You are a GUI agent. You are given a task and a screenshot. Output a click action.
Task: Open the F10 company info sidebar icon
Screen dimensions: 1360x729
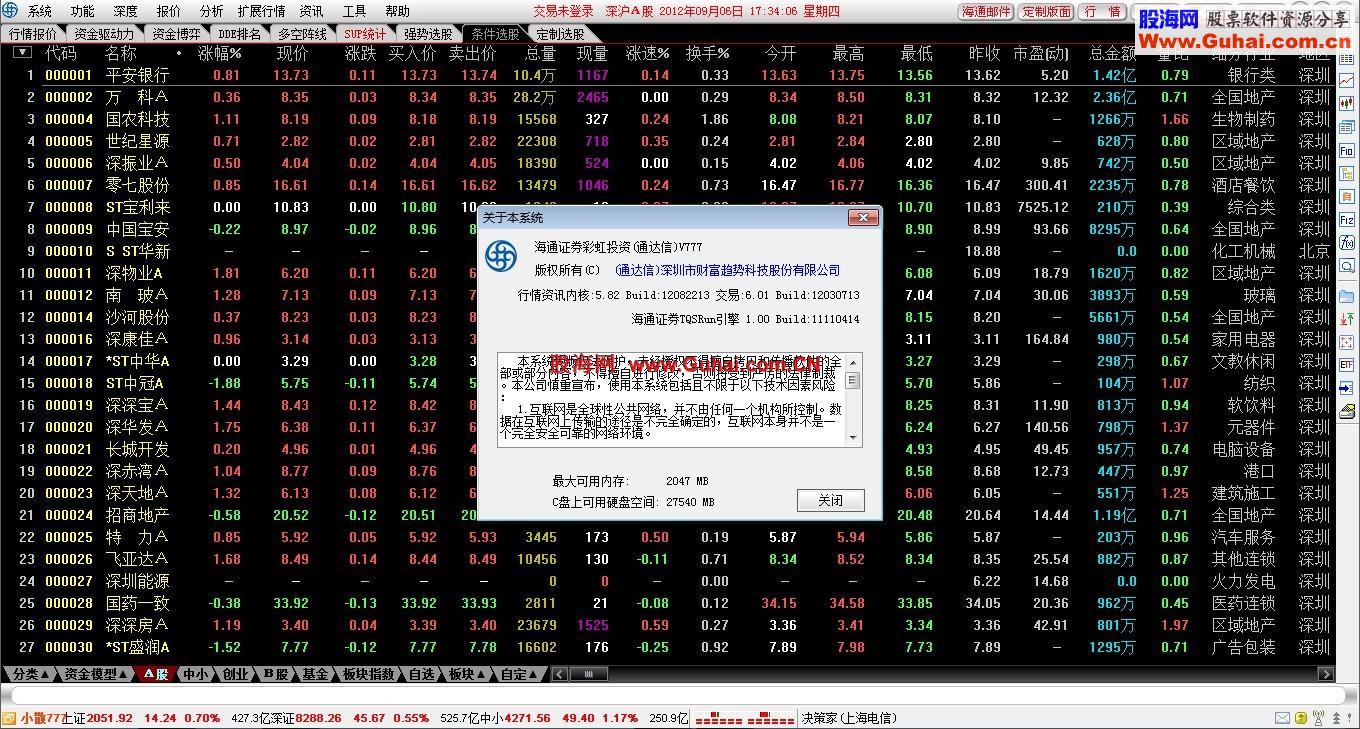1346,151
